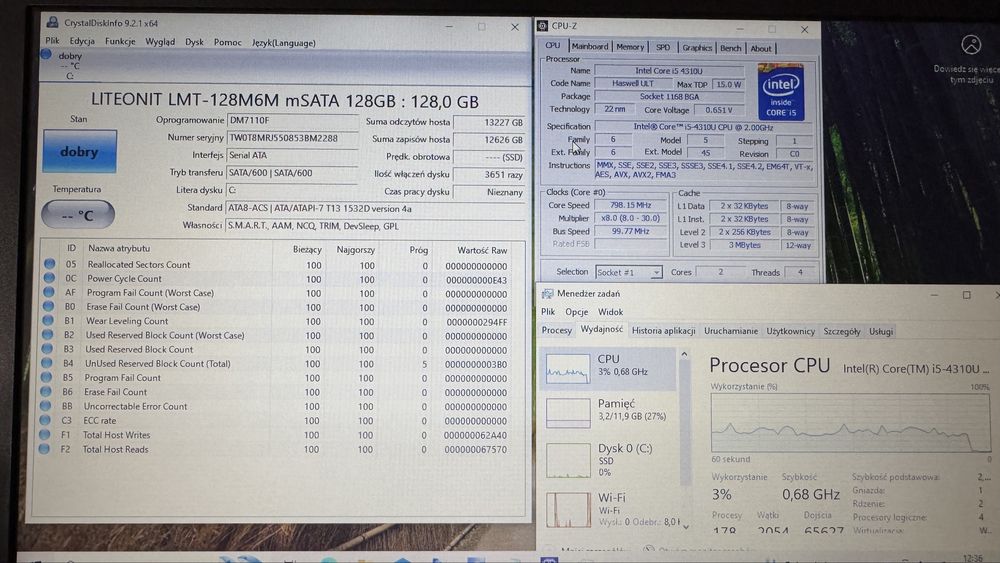Switch to the Wydajność tab in Task Manager

click(601, 329)
